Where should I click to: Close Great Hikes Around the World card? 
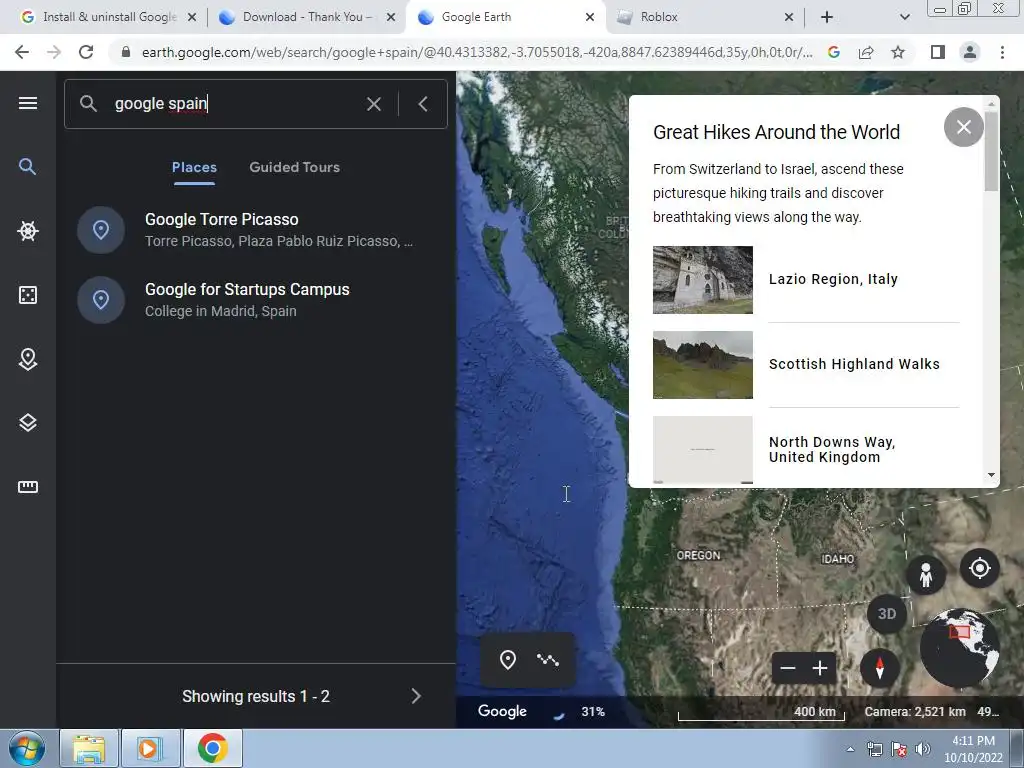(x=963, y=127)
